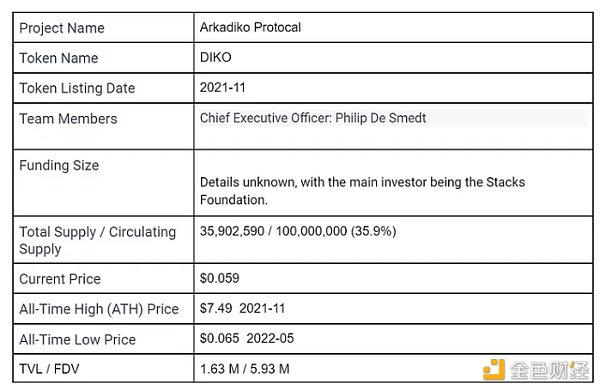
Task: Click the Token Name label
Action: point(59,58)
